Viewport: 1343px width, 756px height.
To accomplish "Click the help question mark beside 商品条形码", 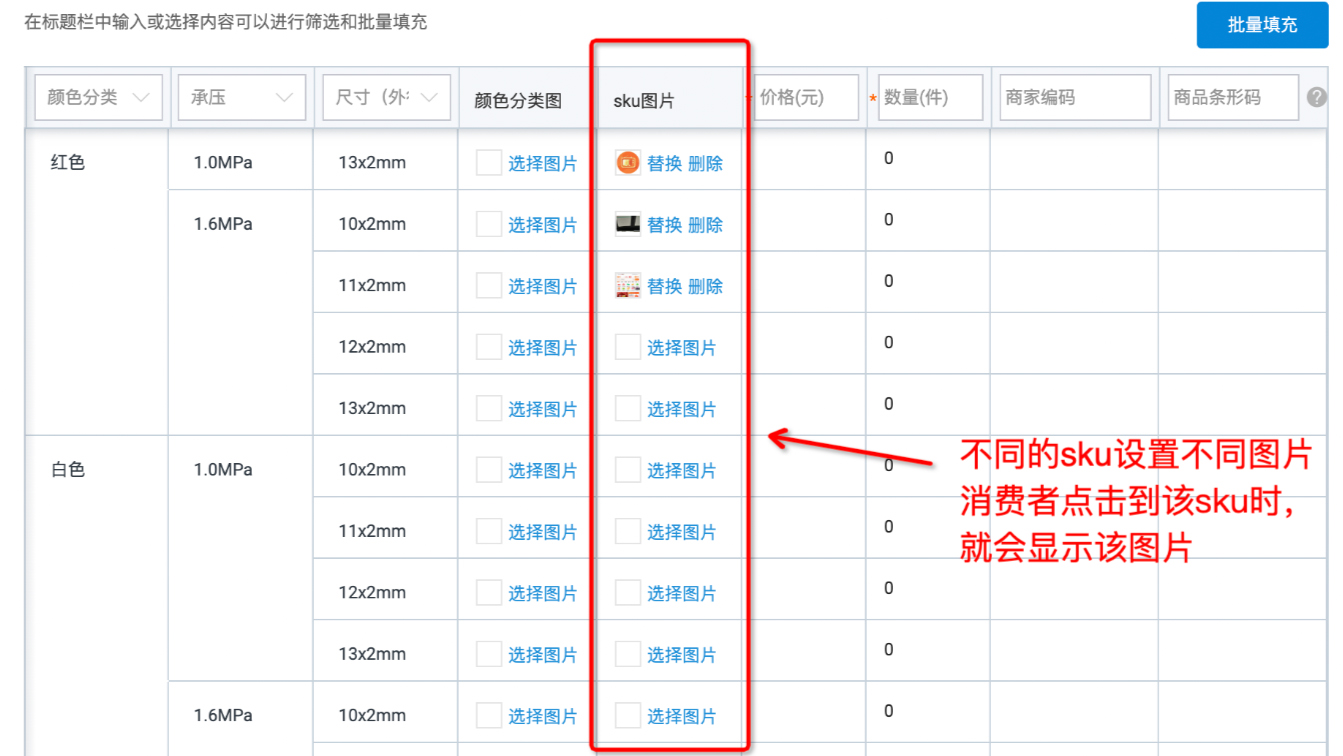I will point(1317,97).
